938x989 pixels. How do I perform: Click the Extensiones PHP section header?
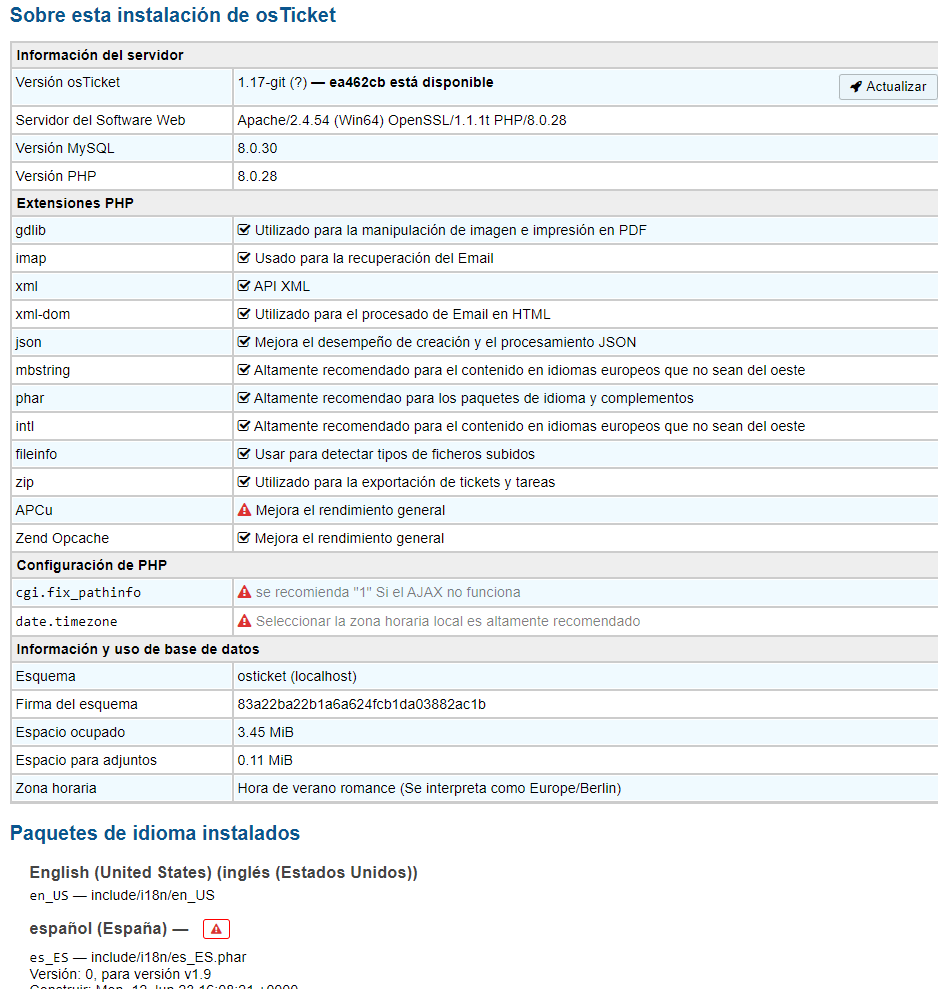tap(75, 203)
